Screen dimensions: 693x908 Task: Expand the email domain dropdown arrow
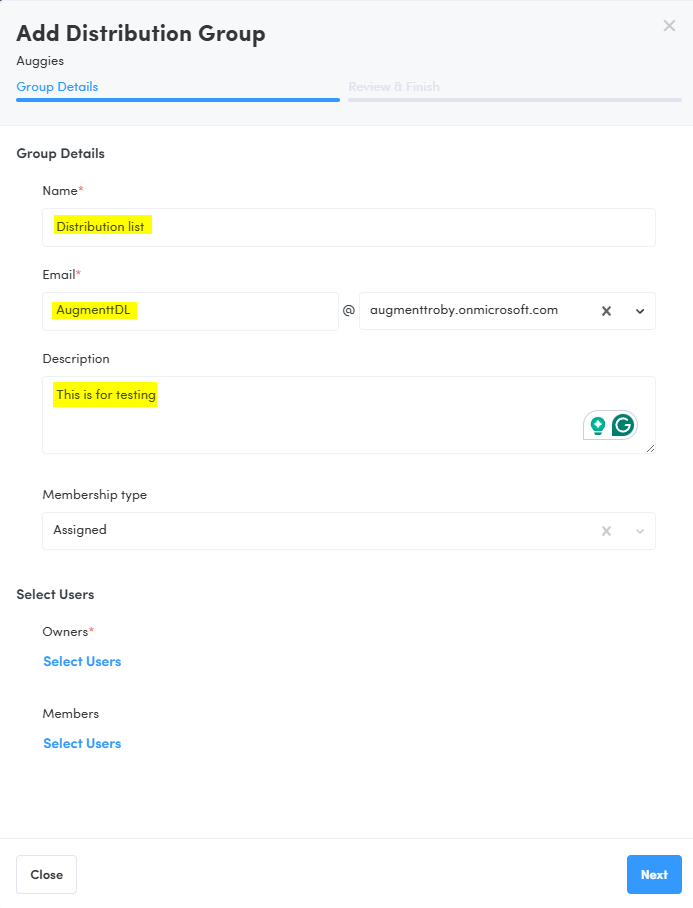point(640,311)
